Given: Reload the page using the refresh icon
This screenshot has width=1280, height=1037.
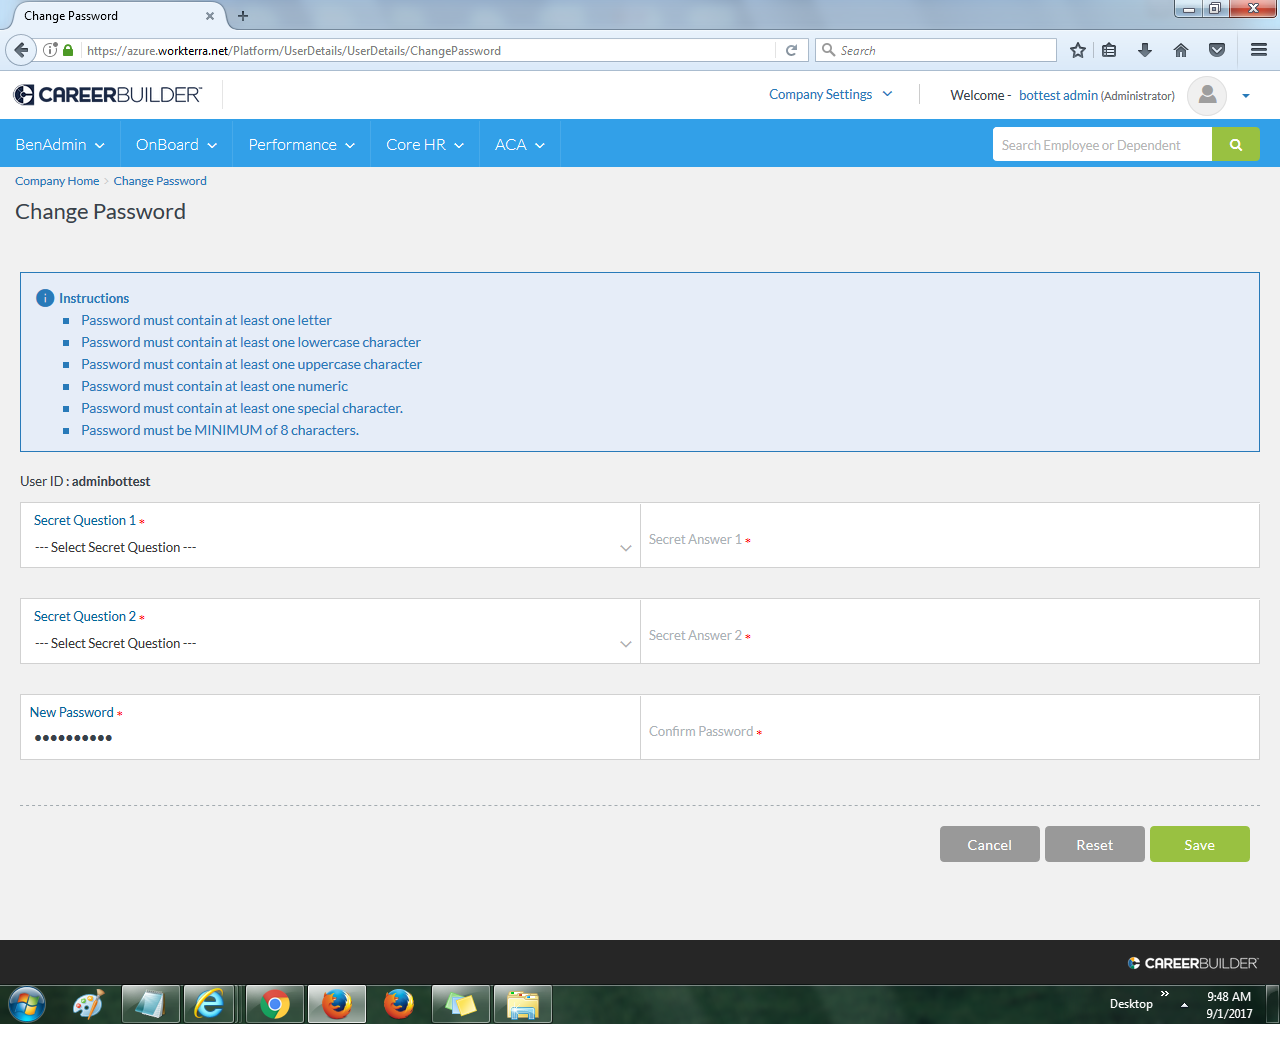Looking at the screenshot, I should (791, 50).
